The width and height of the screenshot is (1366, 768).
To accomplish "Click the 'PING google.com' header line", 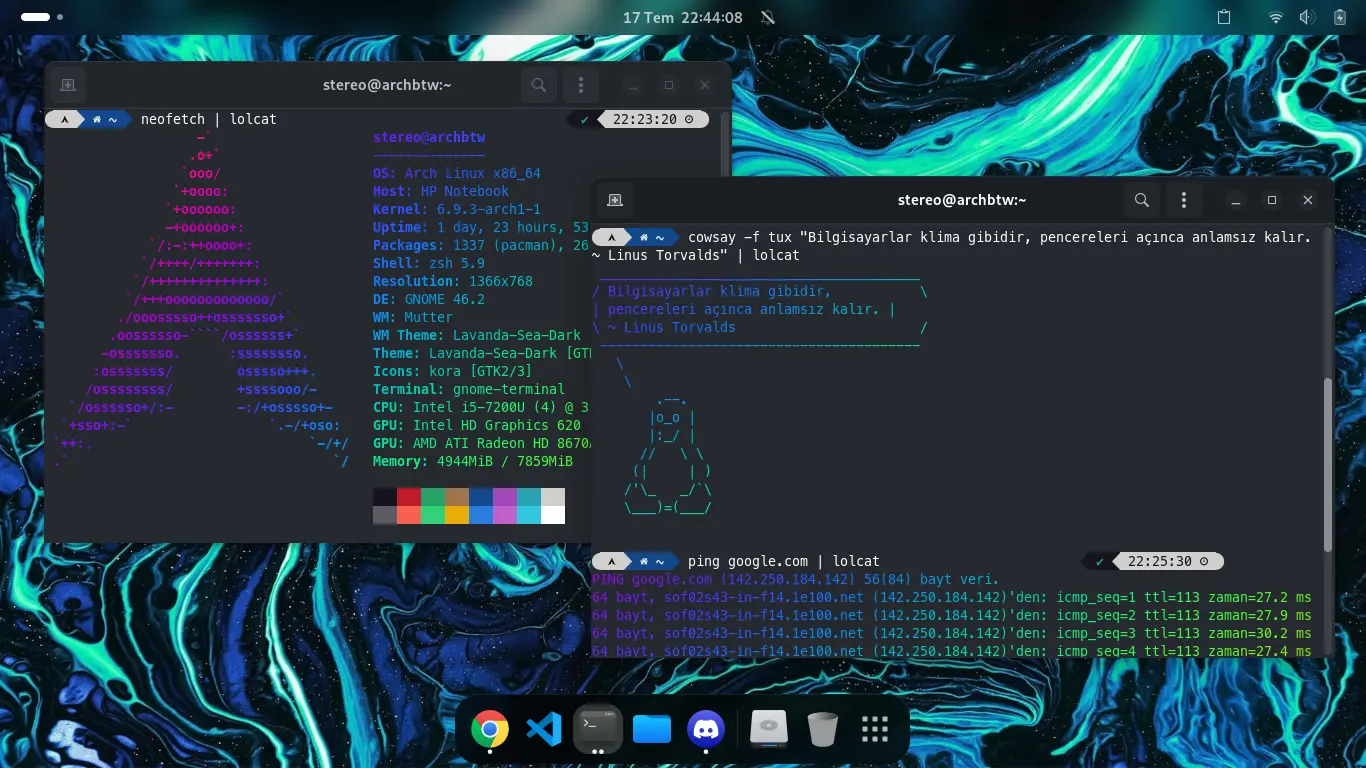I will coord(795,579).
